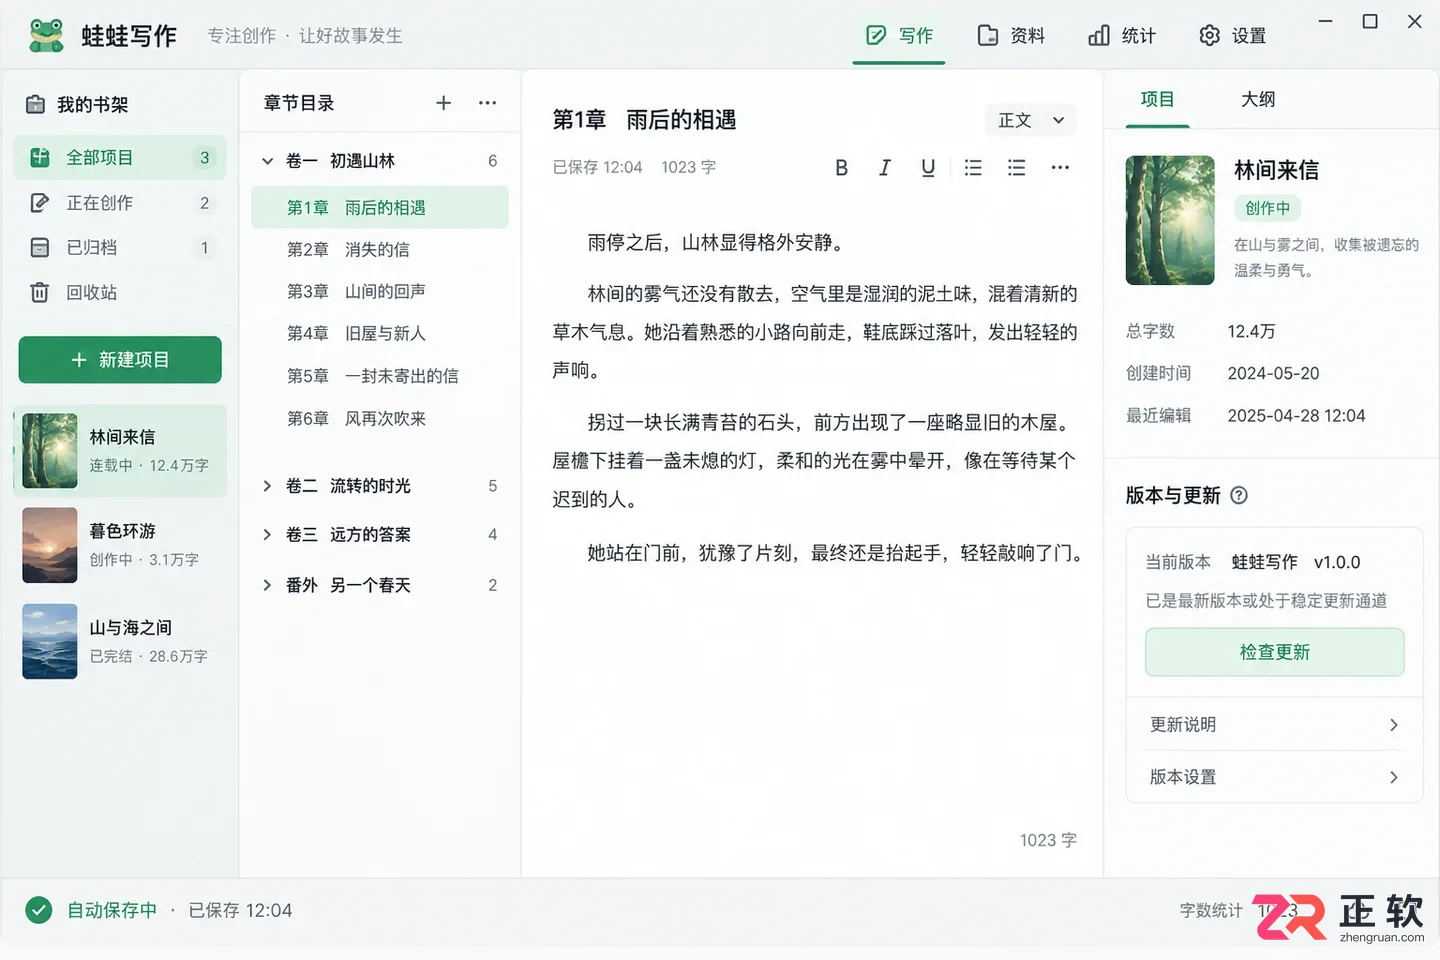Apply italic formatting

885,168
